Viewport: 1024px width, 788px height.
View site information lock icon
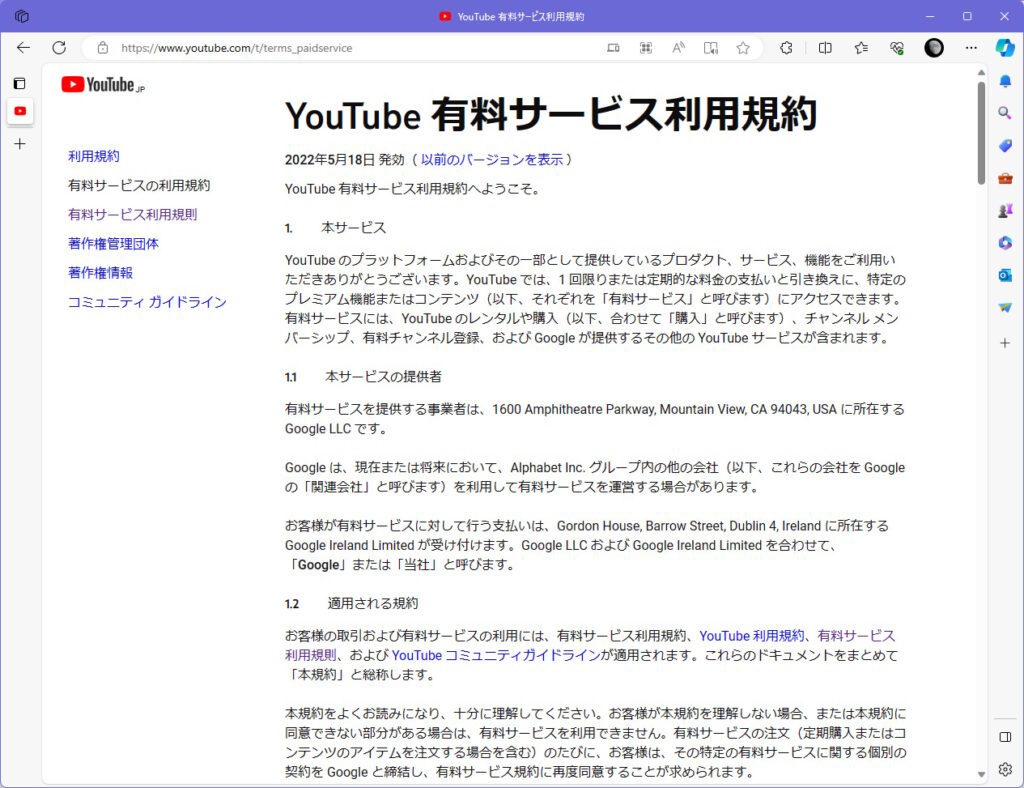(x=103, y=48)
